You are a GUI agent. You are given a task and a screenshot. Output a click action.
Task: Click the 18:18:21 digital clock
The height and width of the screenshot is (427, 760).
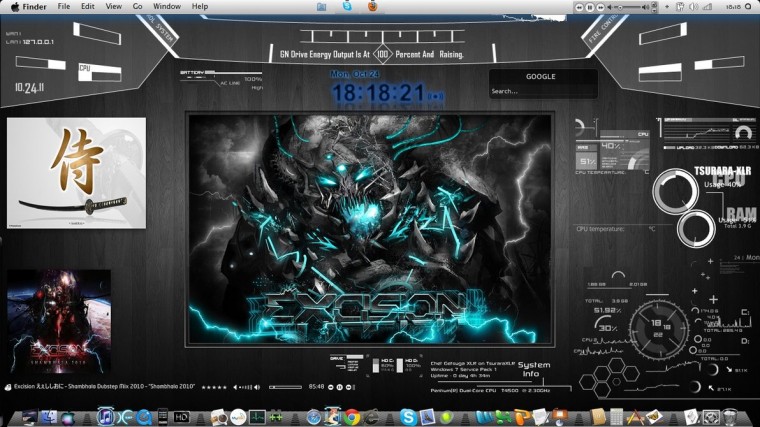pyautogui.click(x=378, y=93)
